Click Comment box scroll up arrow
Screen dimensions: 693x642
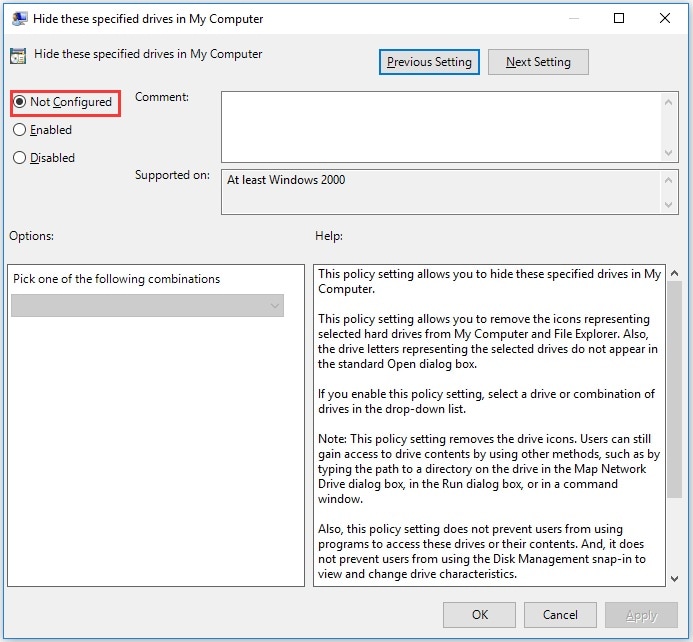(x=669, y=102)
